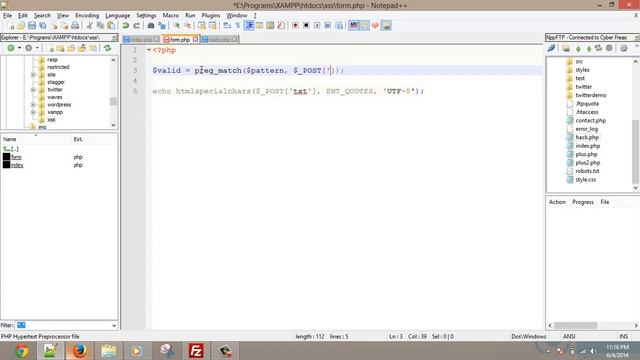
Task: Click the Explorer refresh green arrows icon
Action: point(107,48)
